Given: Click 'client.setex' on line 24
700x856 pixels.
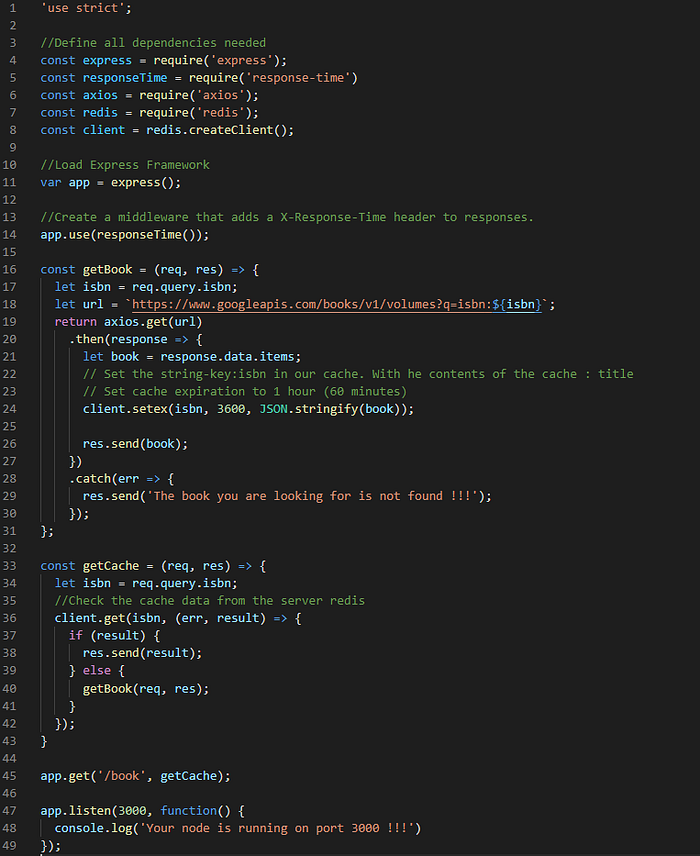Looking at the screenshot, I should tap(125, 409).
